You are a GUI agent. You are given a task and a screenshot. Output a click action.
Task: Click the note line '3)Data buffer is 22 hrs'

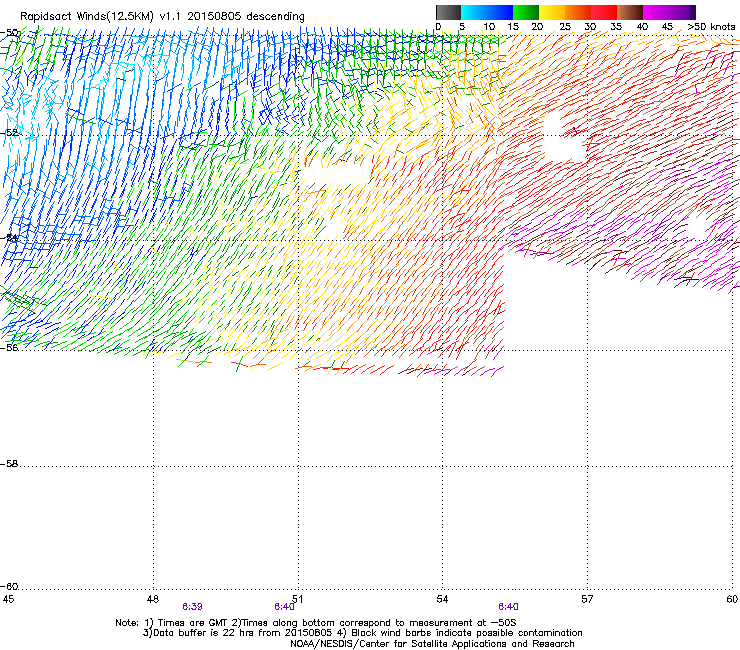(362, 633)
